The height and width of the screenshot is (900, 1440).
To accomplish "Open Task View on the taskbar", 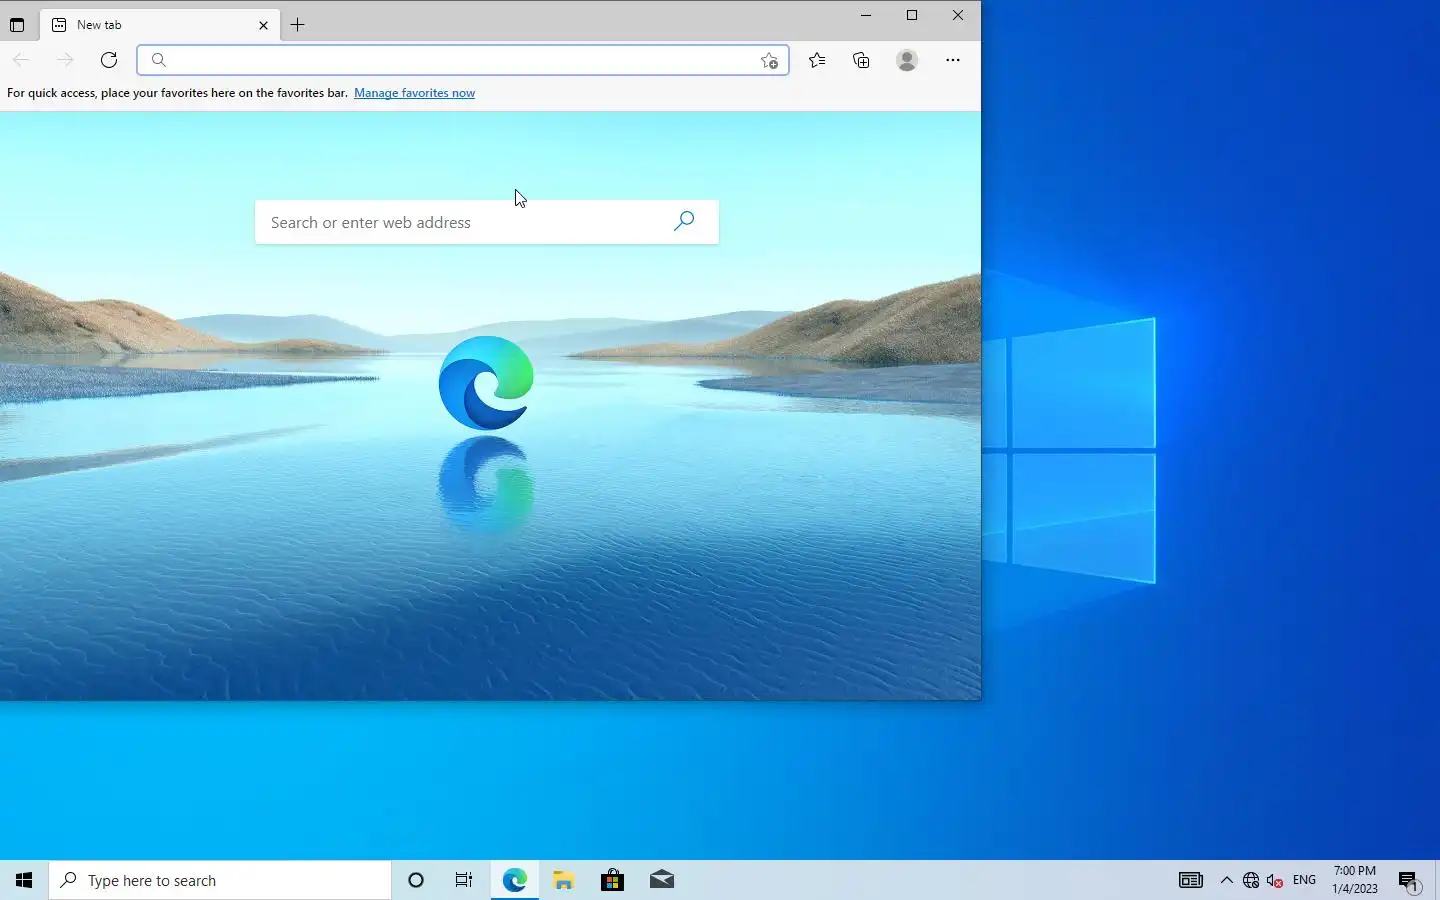I will point(464,880).
